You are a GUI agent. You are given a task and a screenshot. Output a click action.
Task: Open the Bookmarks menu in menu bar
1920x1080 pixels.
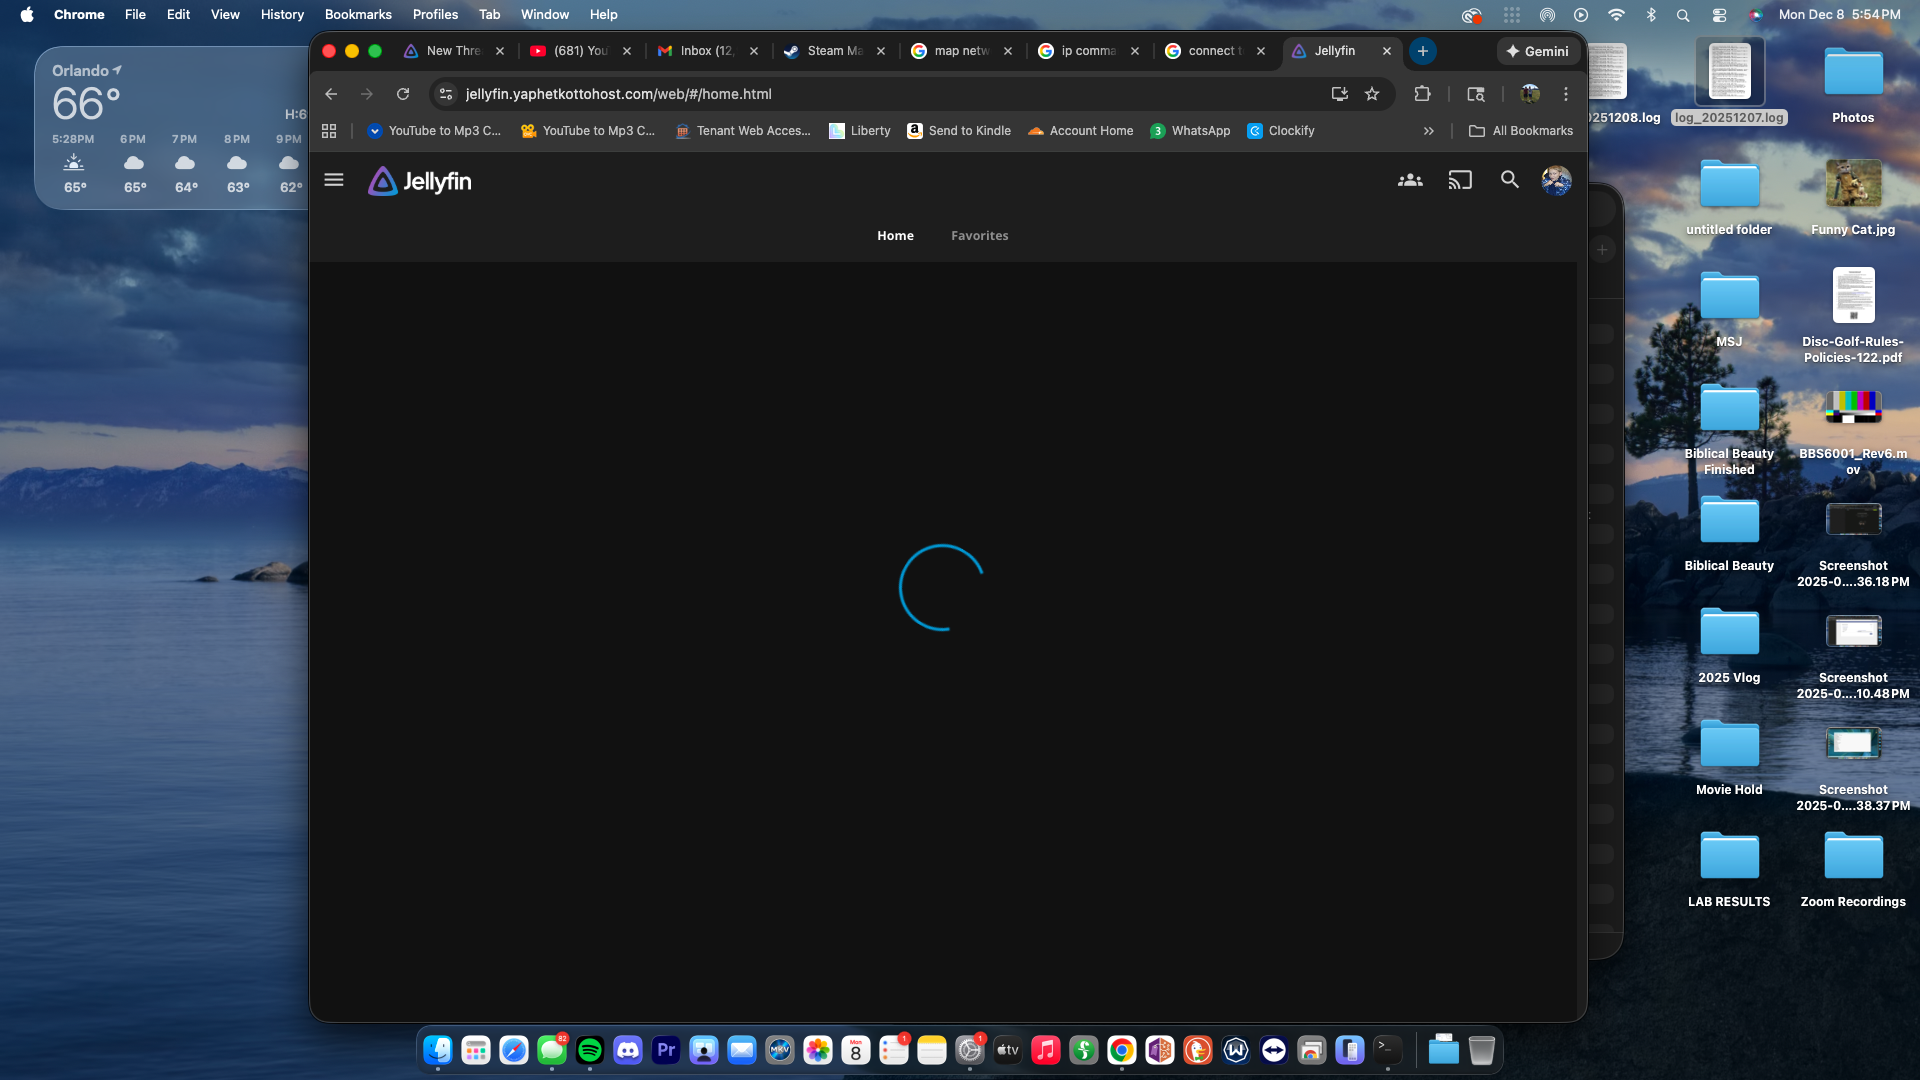358,14
